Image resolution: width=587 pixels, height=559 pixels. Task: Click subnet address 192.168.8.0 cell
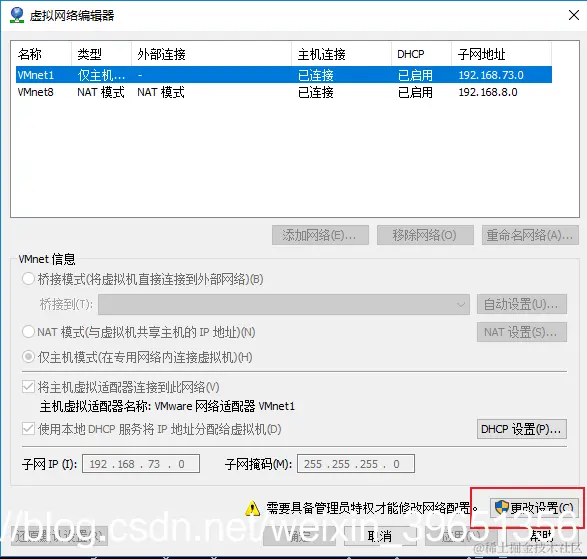pyautogui.click(x=488, y=92)
